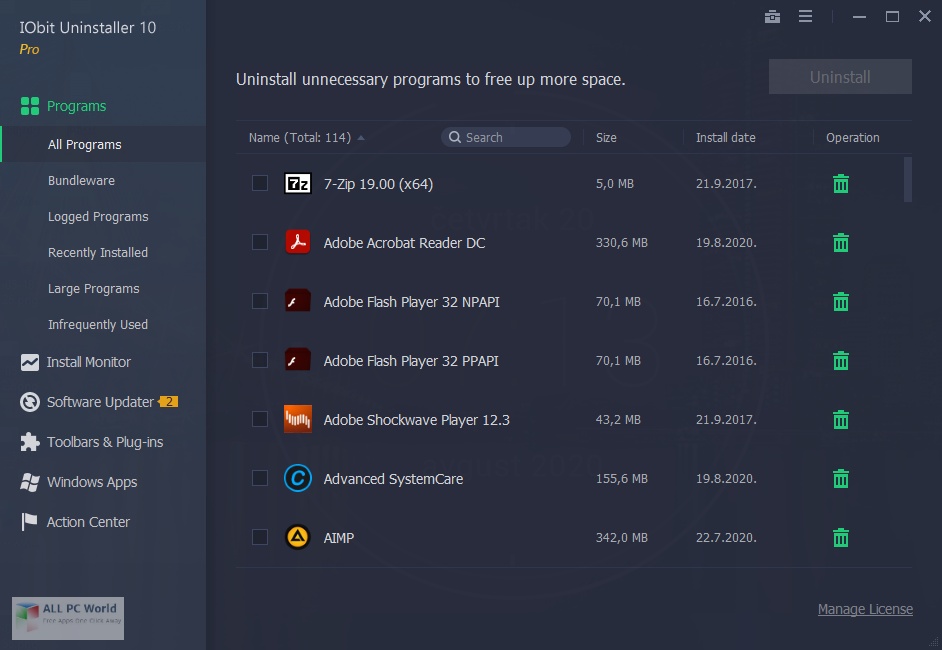
Task: Click the Uninstall button
Action: click(840, 77)
